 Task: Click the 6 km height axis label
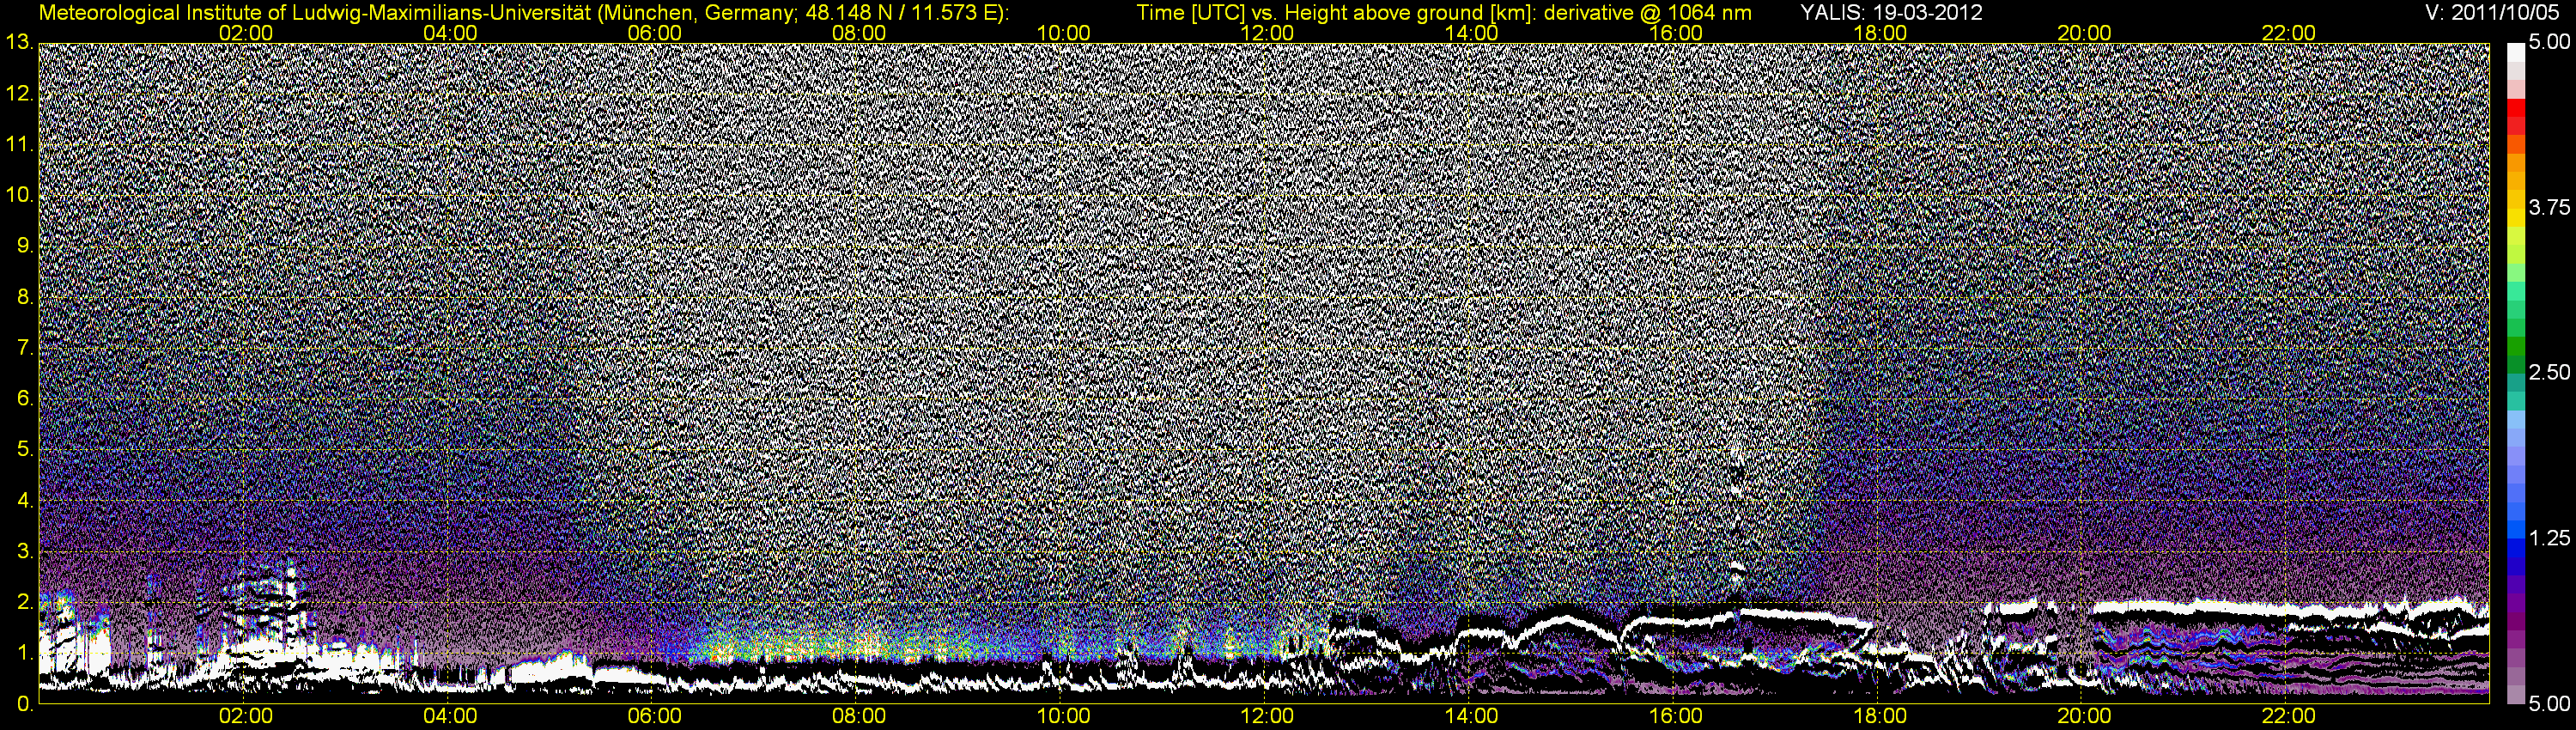(25, 399)
